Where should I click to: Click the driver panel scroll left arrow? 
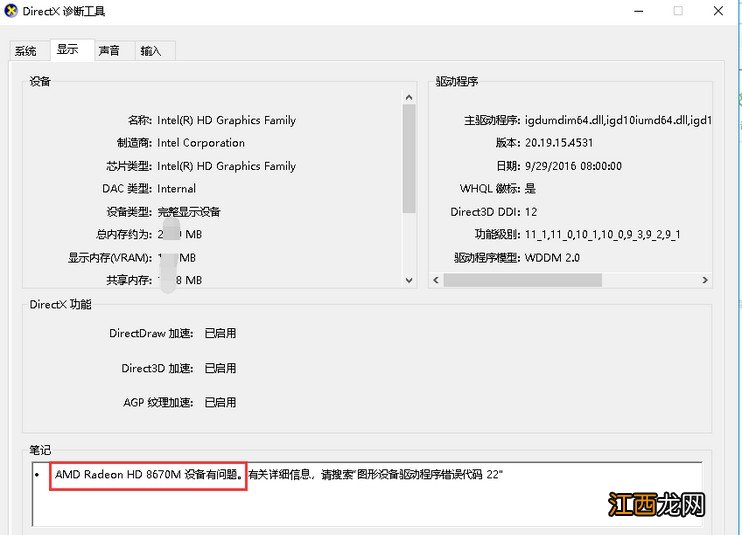pos(436,280)
